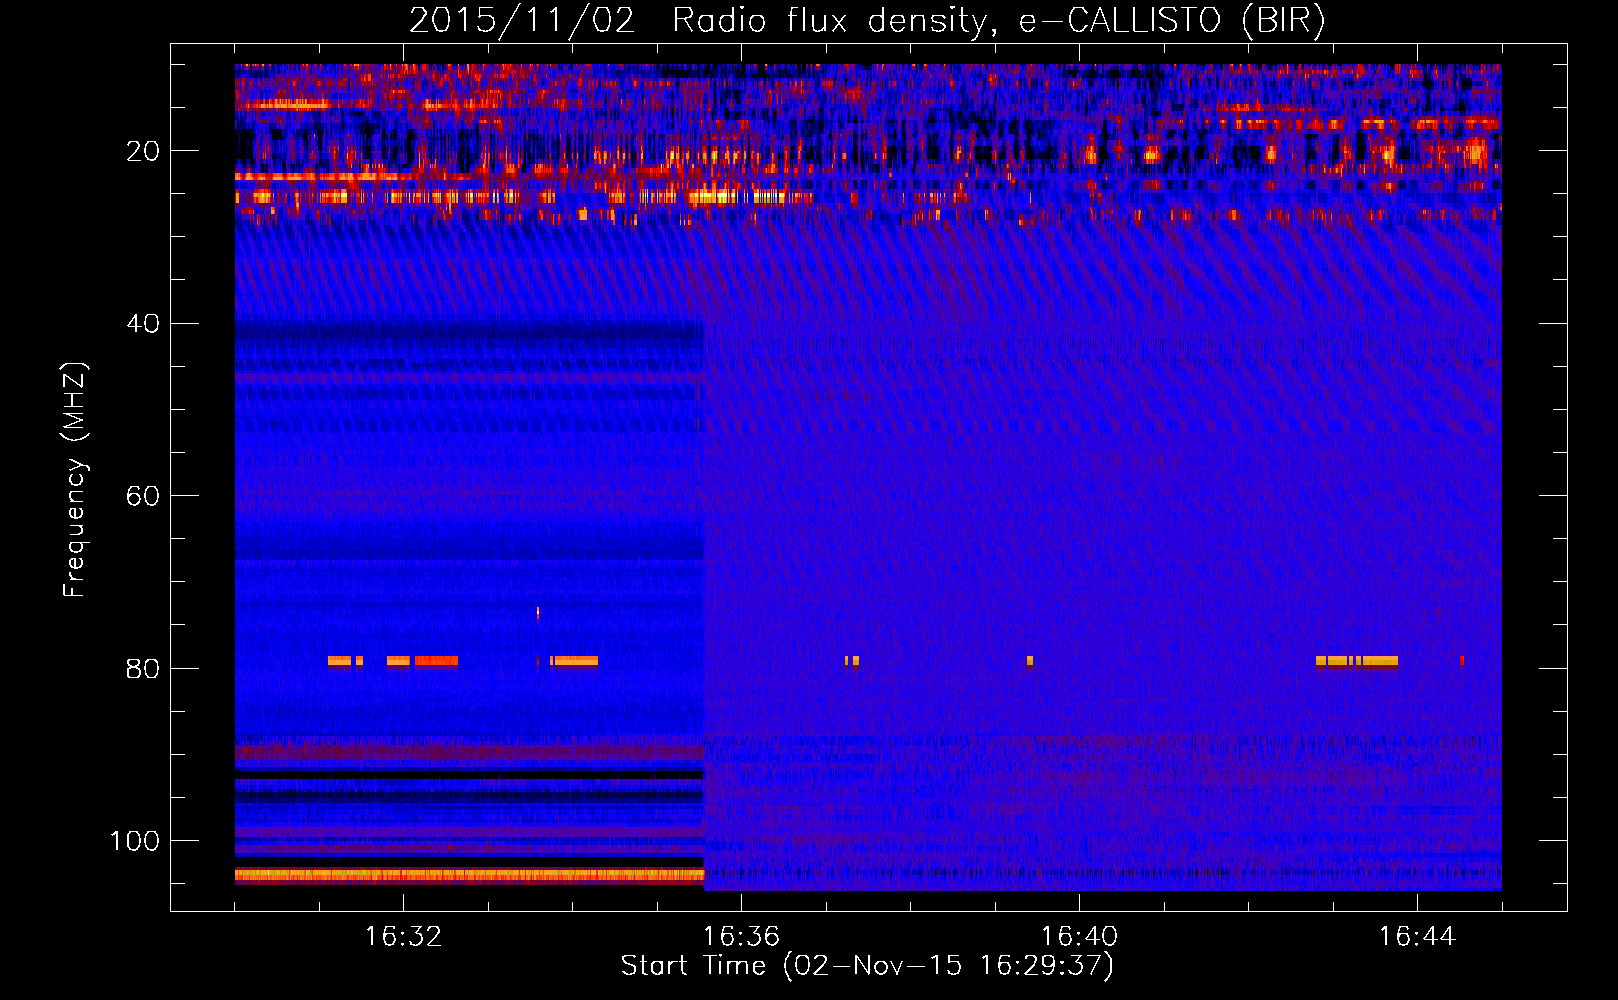Click the 80 MHz frequency tick label
This screenshot has width=1618, height=1000.
143,668
